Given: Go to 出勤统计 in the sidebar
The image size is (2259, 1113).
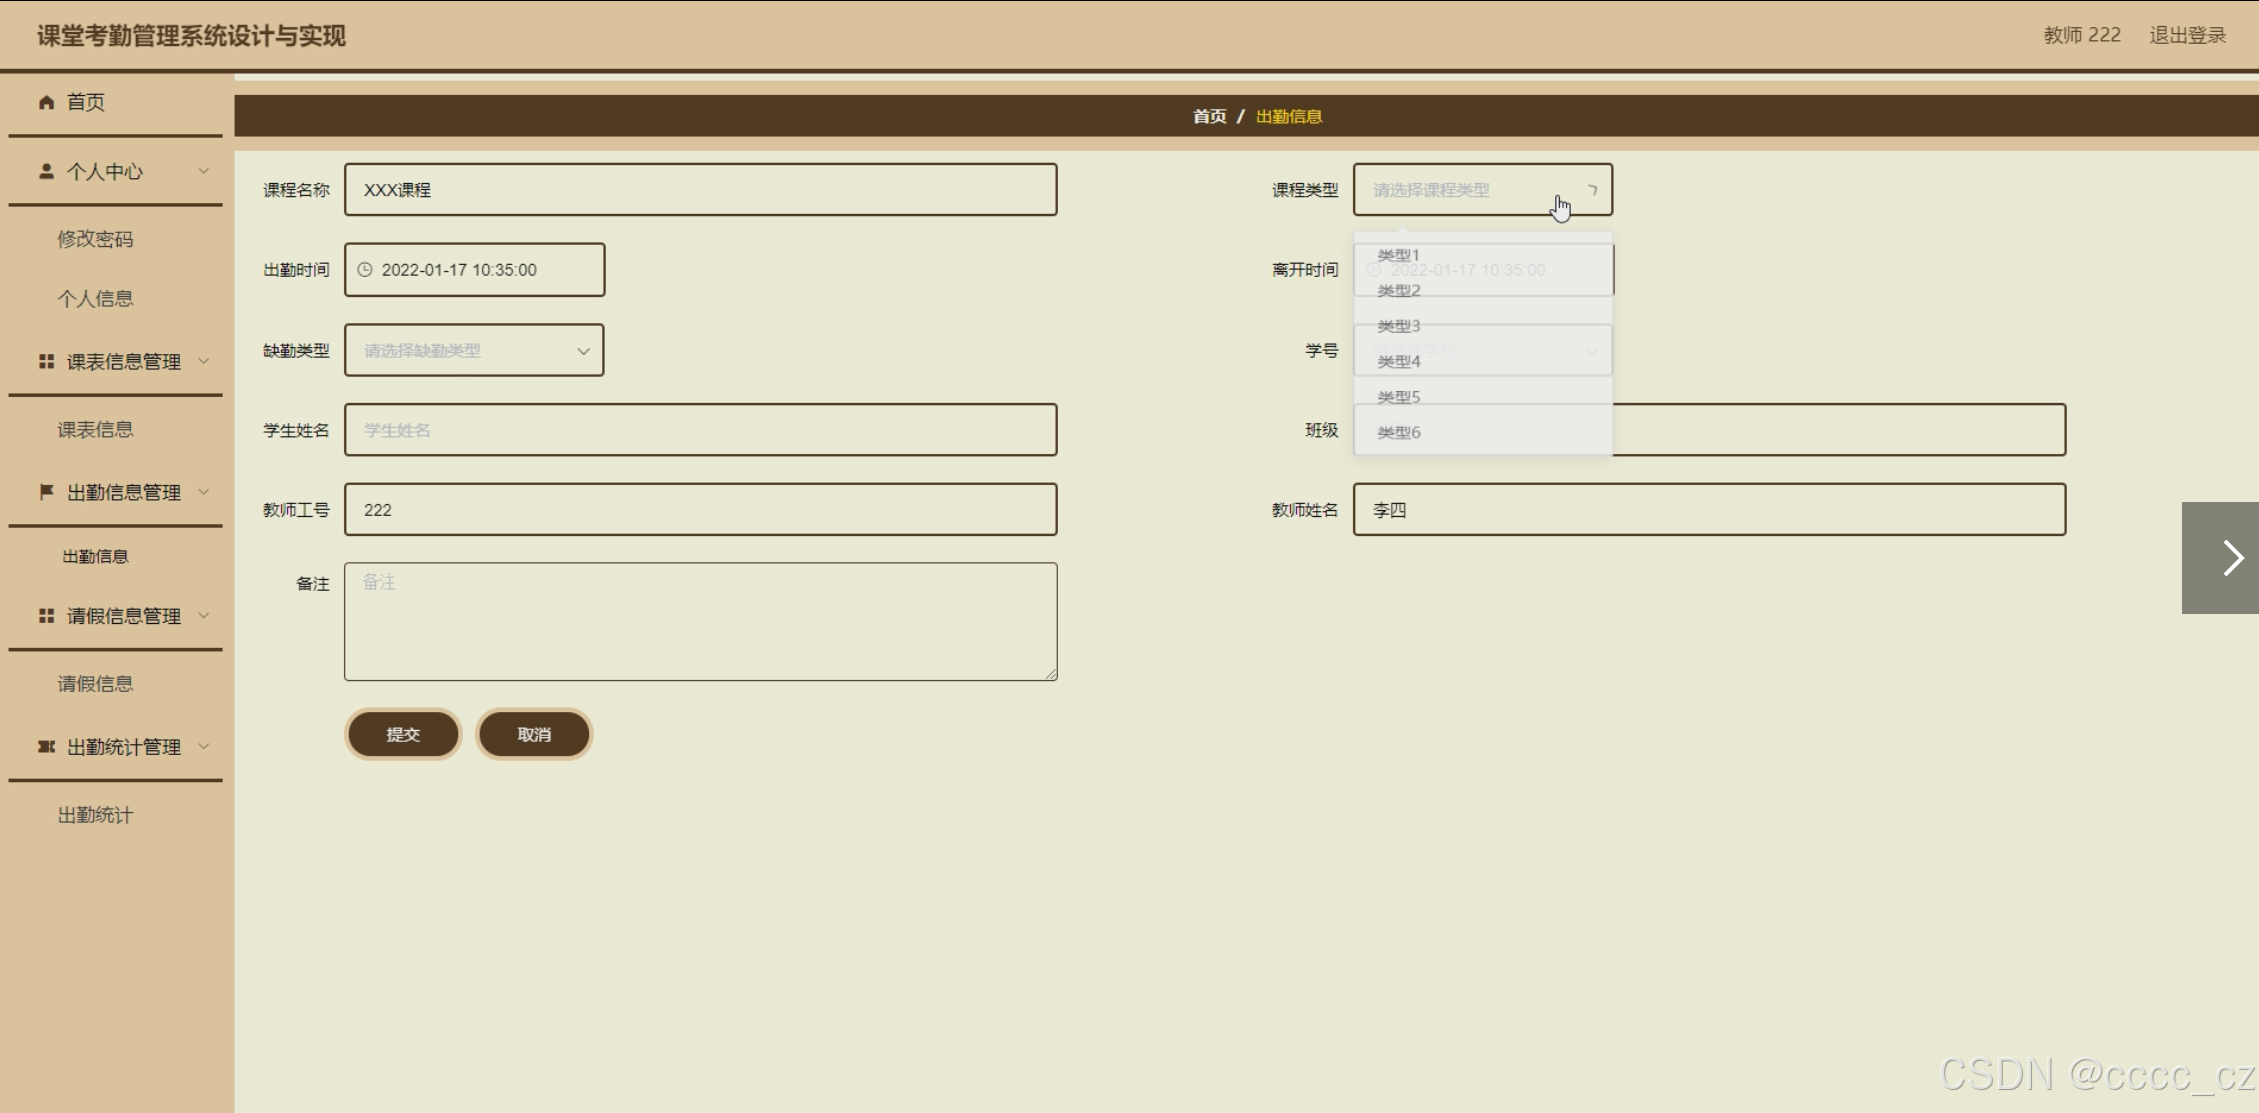Looking at the screenshot, I should [x=95, y=815].
